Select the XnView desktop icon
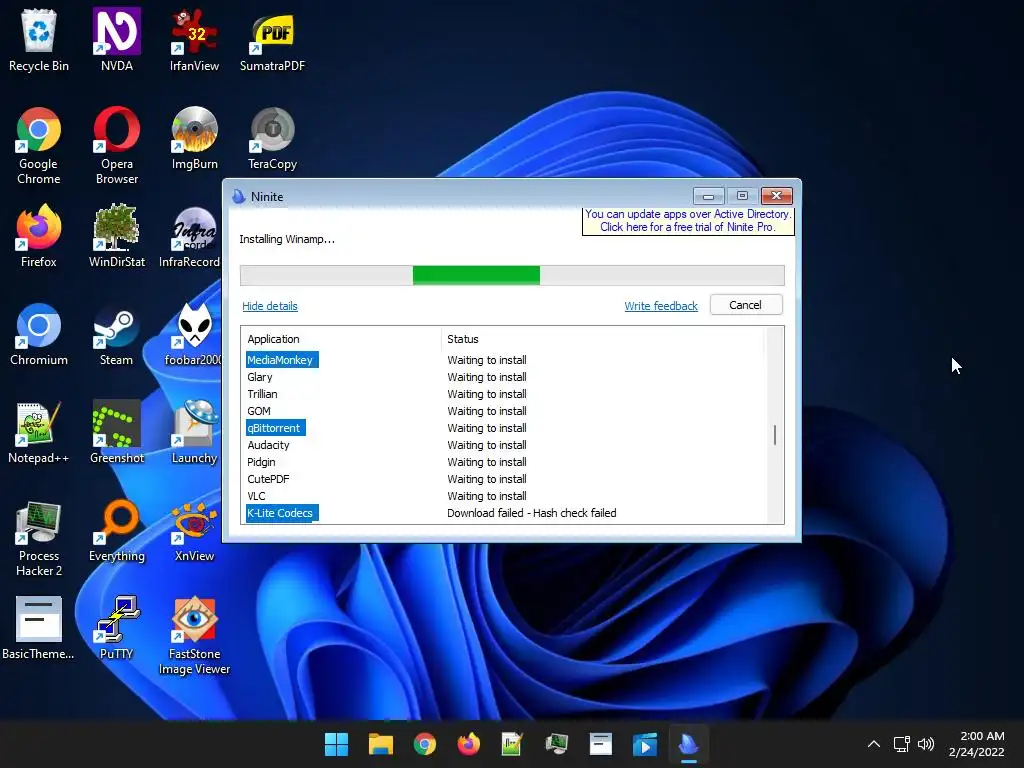 (x=195, y=530)
